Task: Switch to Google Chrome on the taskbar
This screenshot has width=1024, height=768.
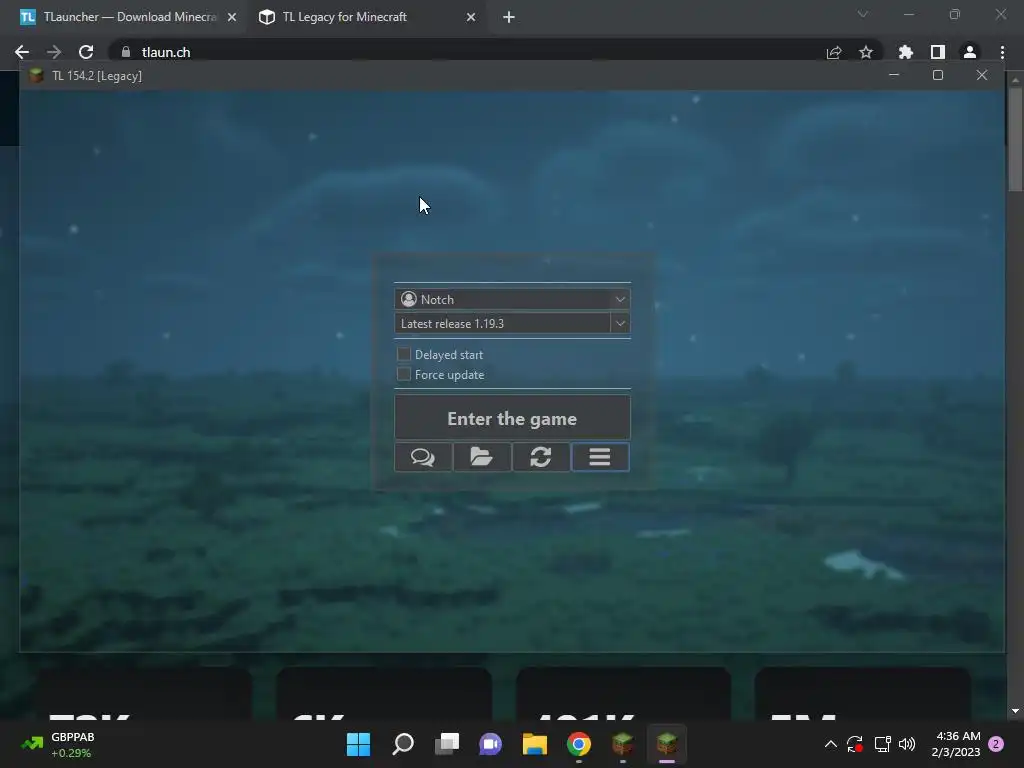Action: click(579, 744)
